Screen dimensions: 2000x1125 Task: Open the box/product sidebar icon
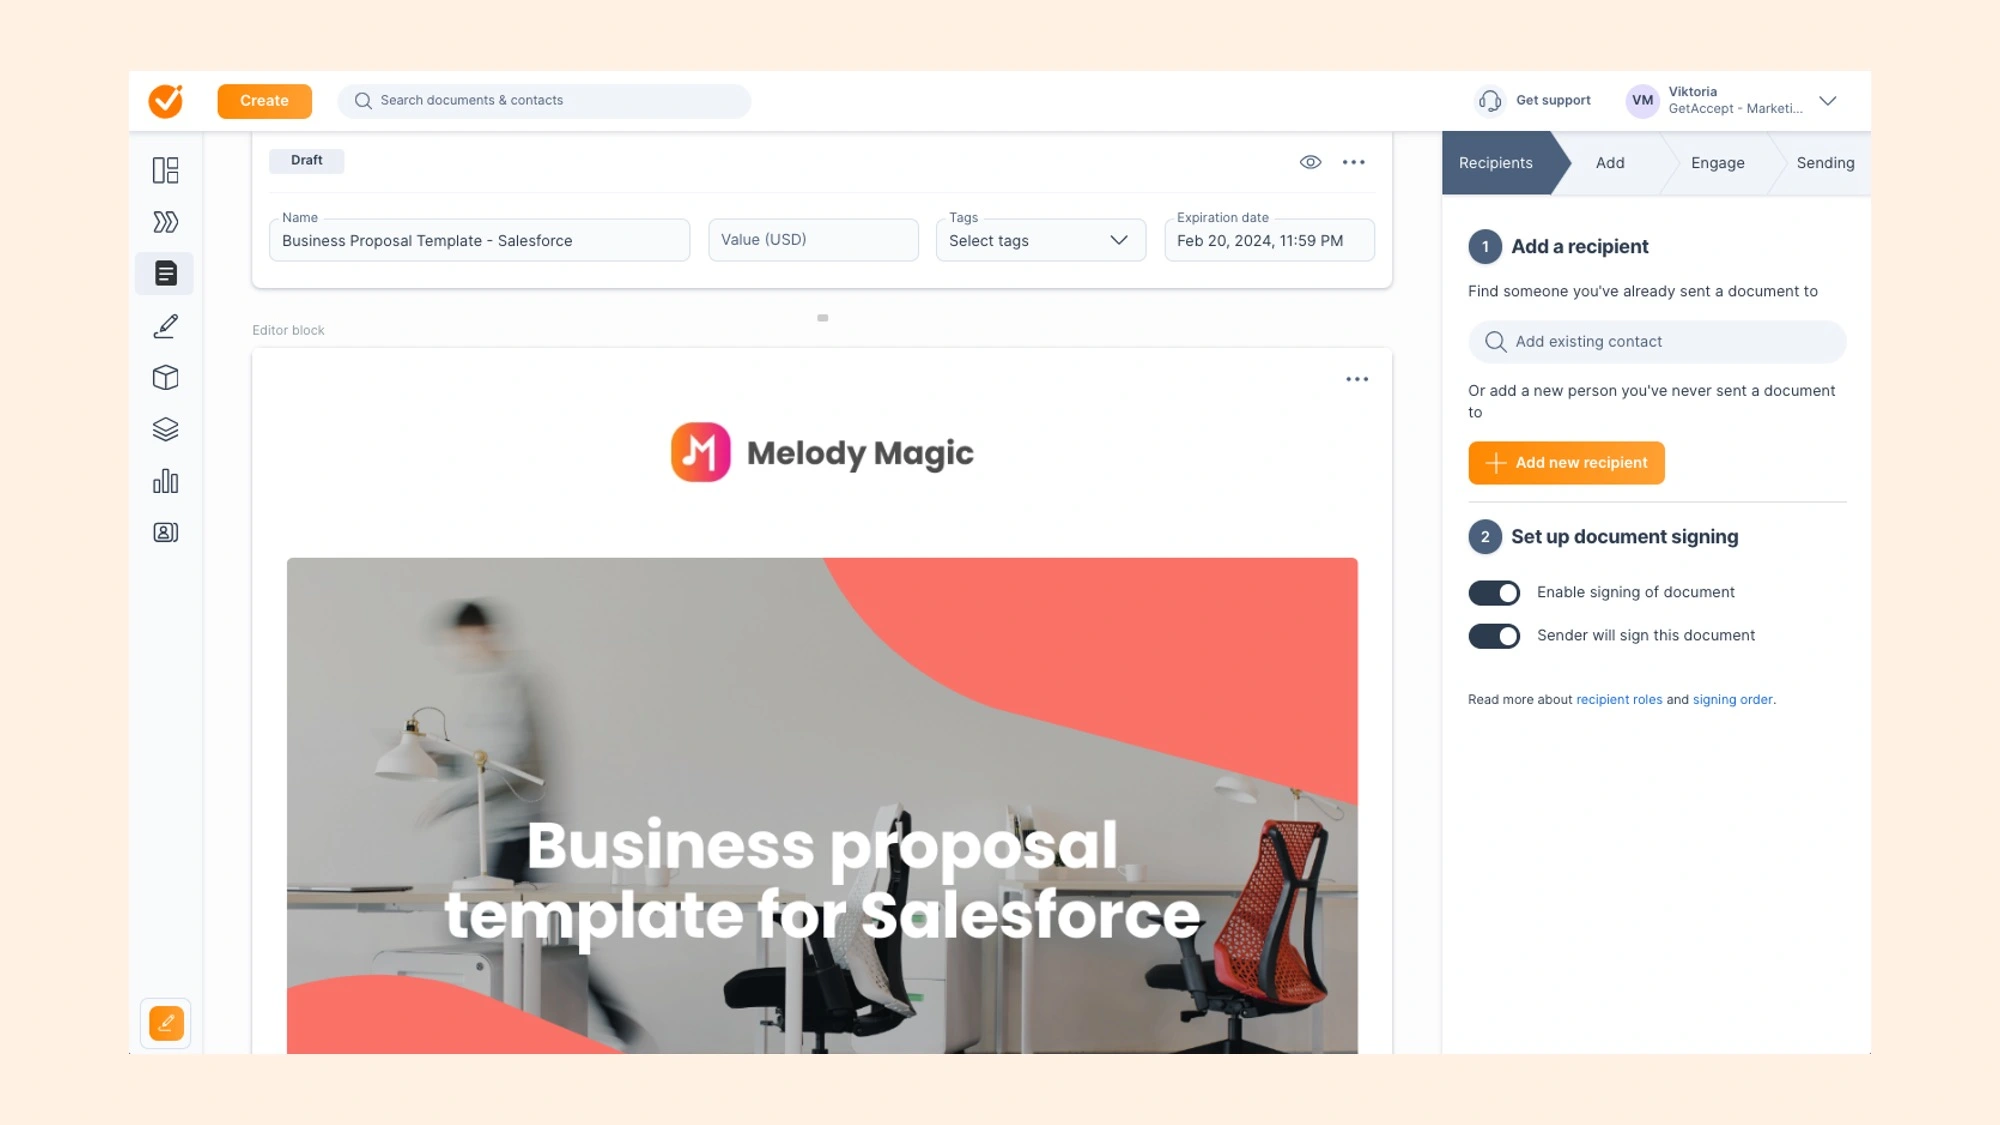pyautogui.click(x=163, y=378)
